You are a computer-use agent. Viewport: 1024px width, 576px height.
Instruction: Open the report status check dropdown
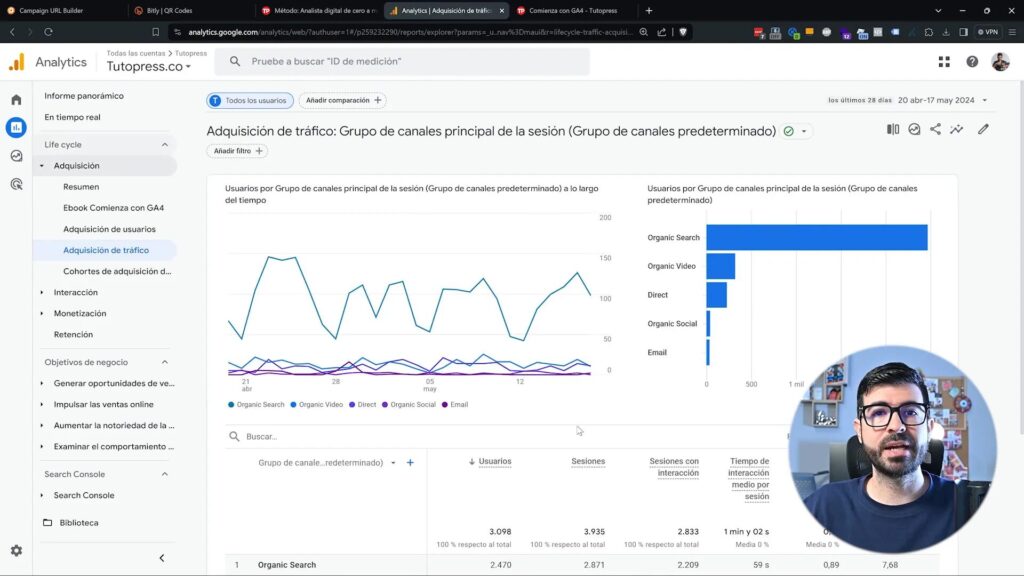(796, 131)
